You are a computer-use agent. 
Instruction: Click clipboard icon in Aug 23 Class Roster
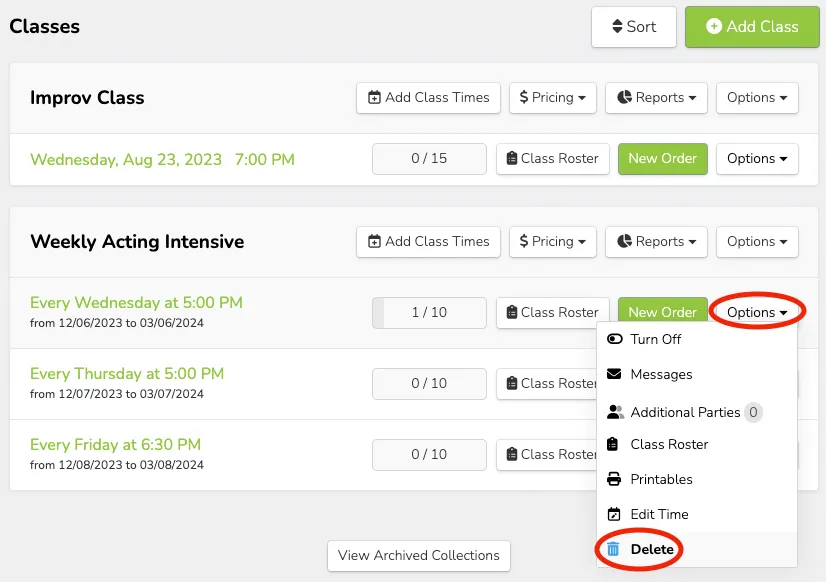click(512, 158)
